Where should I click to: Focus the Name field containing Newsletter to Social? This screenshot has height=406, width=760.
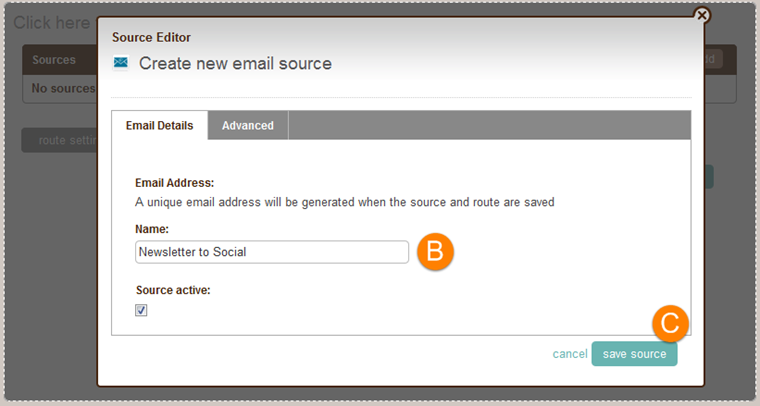click(272, 252)
